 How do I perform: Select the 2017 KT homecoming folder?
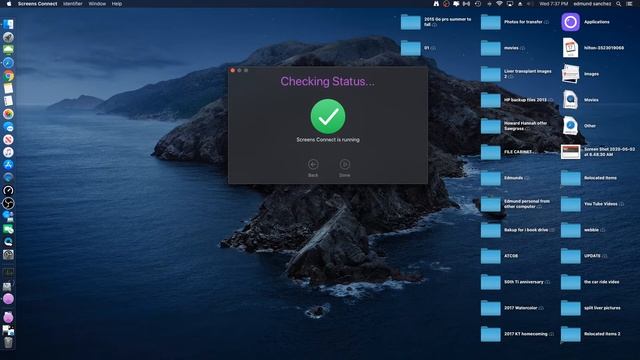491,334
